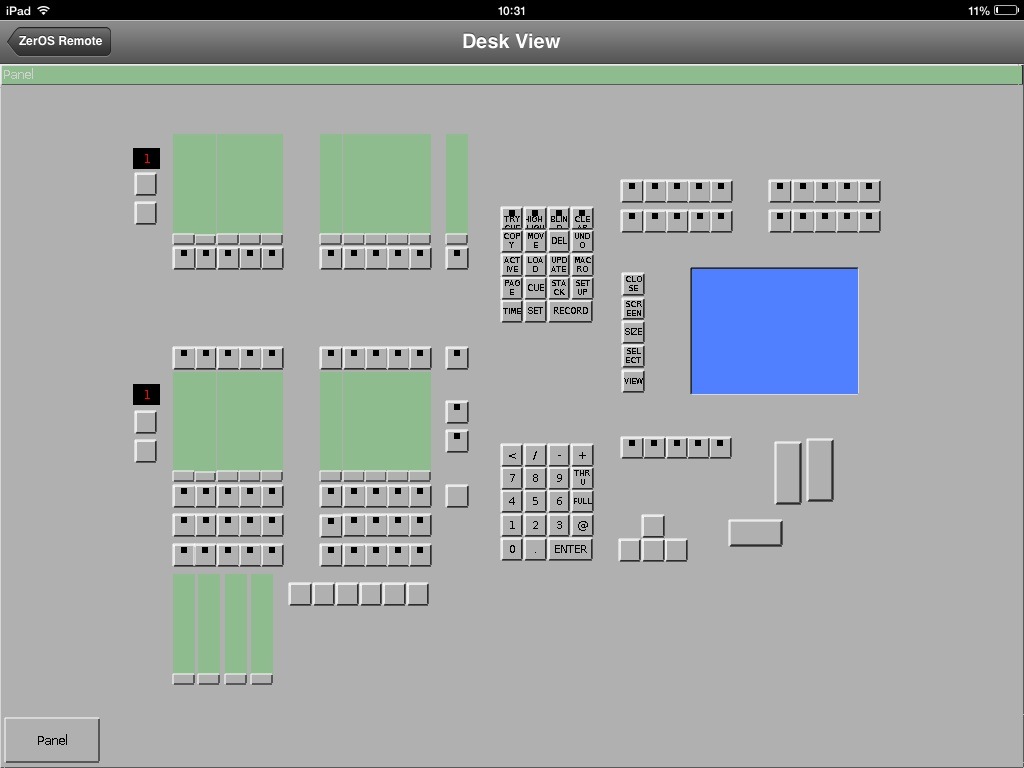Screen dimensions: 1024x768
Task: Tap the DEL key
Action: 559,240
